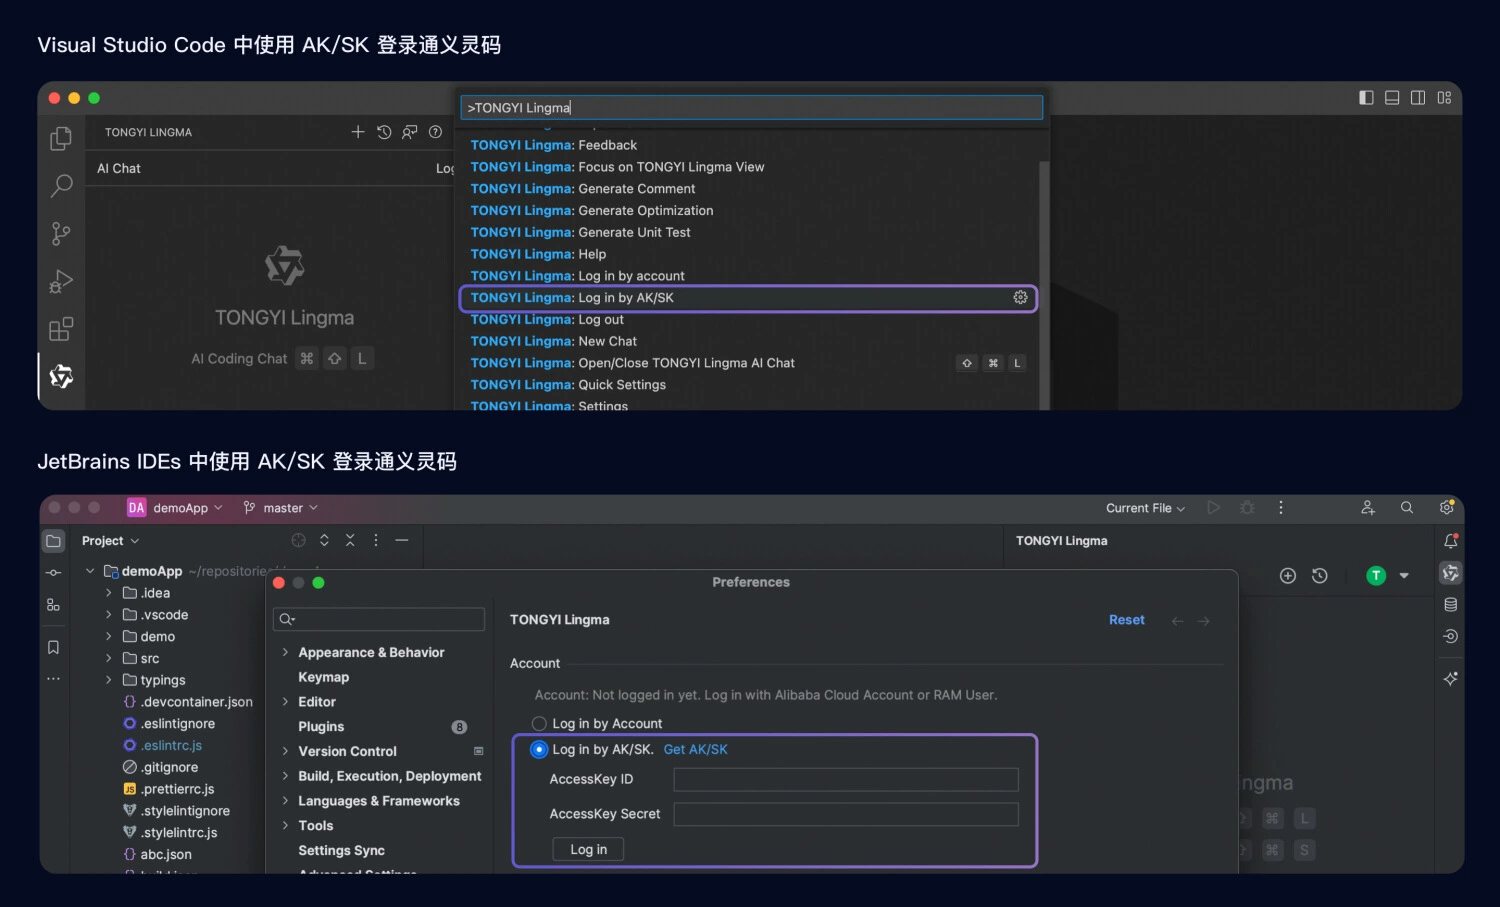Expand Languages & Frameworks in Preferences
1500x907 pixels.
tap(285, 801)
